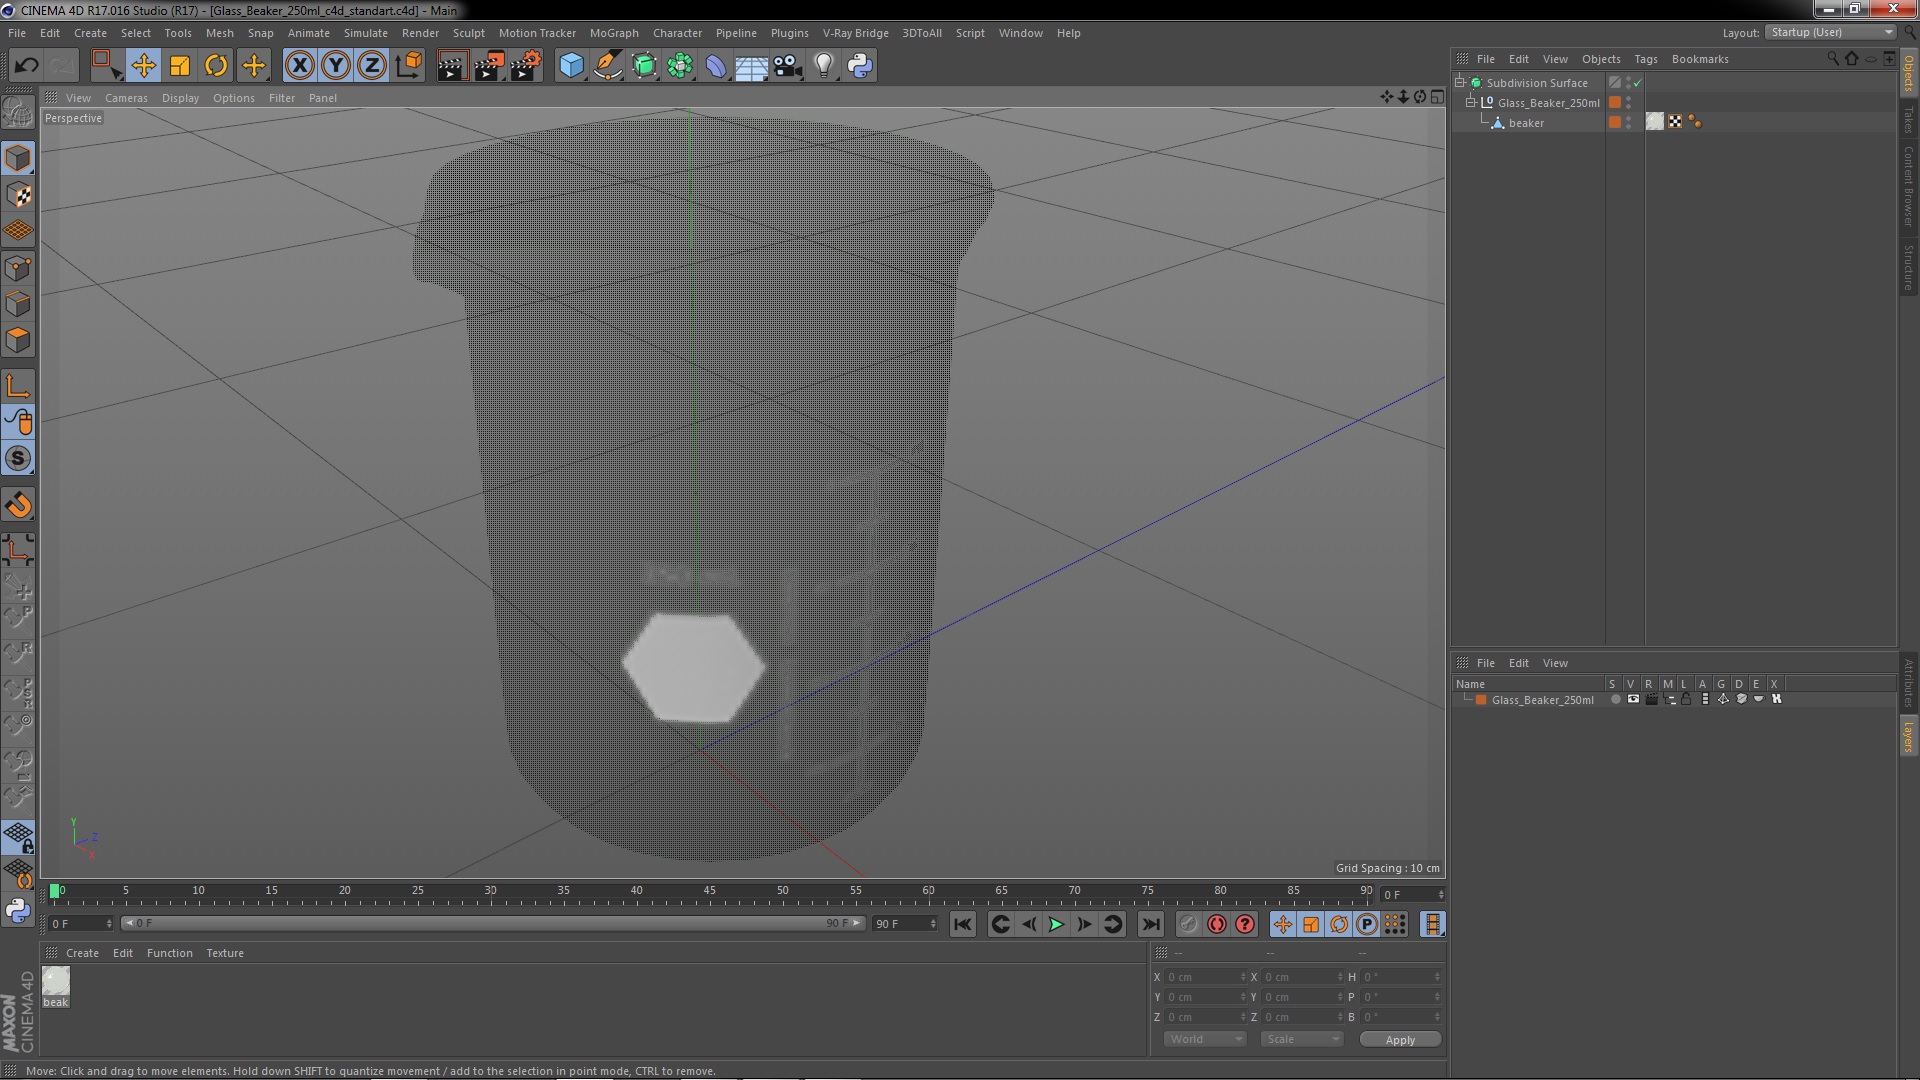
Task: Open the World coordinate dropdown
Action: [x=1204, y=1039]
